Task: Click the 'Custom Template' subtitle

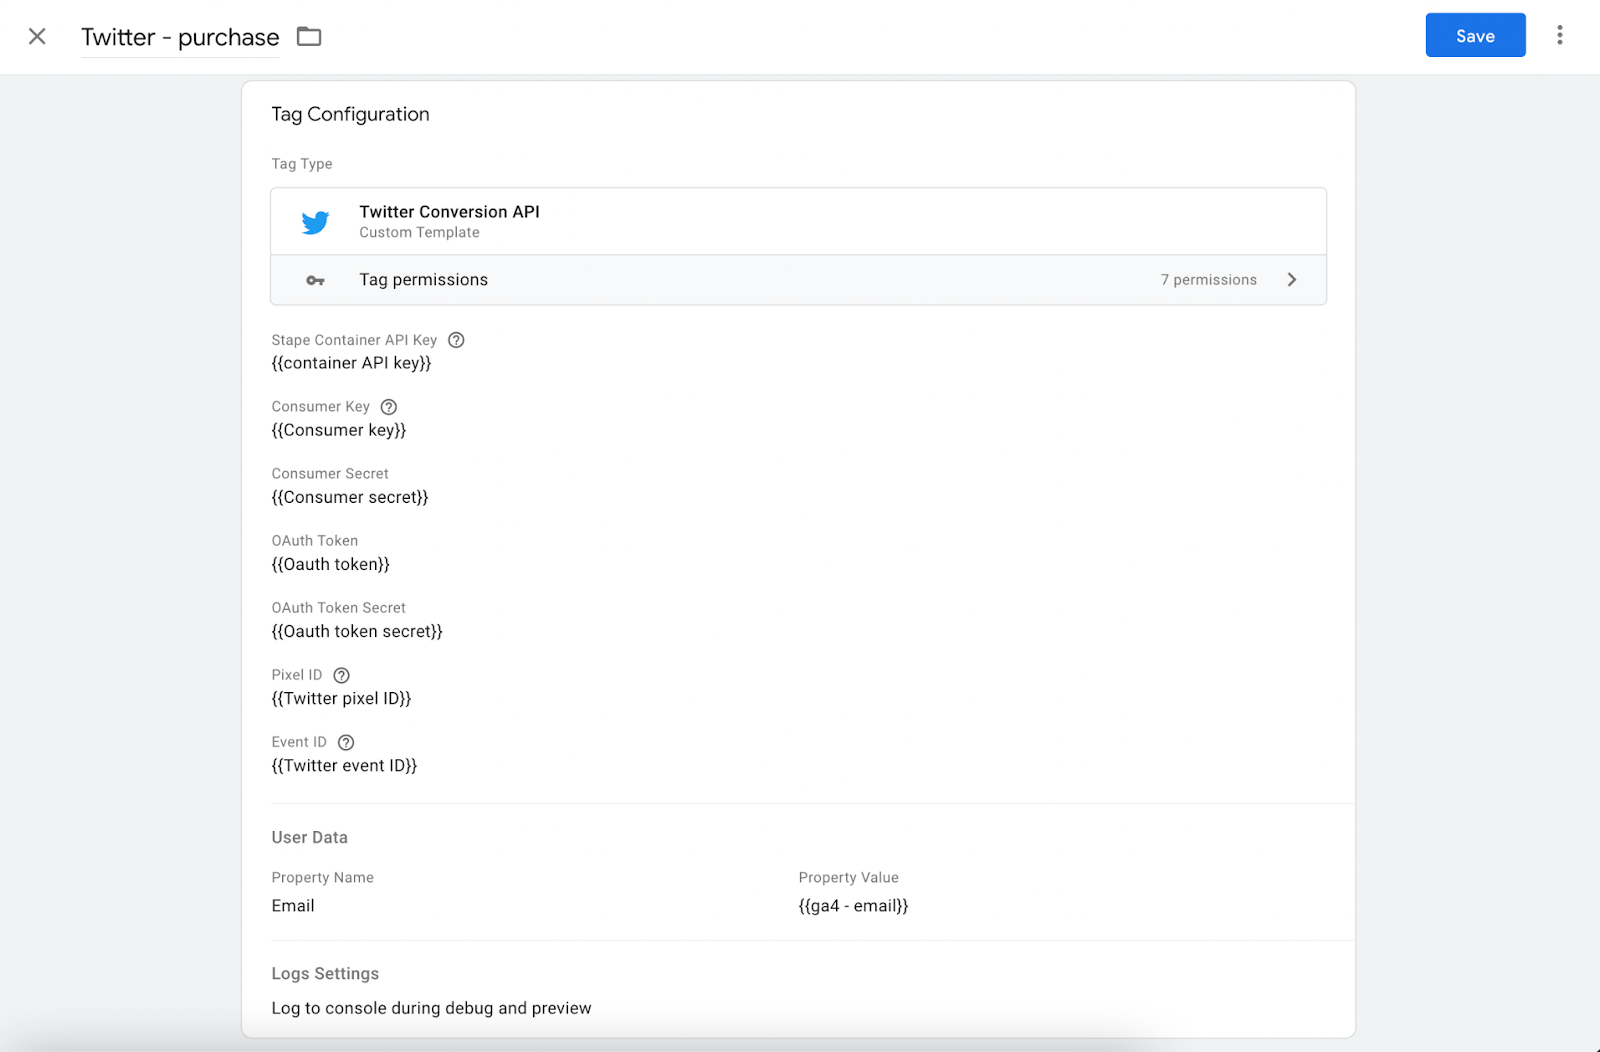Action: click(419, 233)
